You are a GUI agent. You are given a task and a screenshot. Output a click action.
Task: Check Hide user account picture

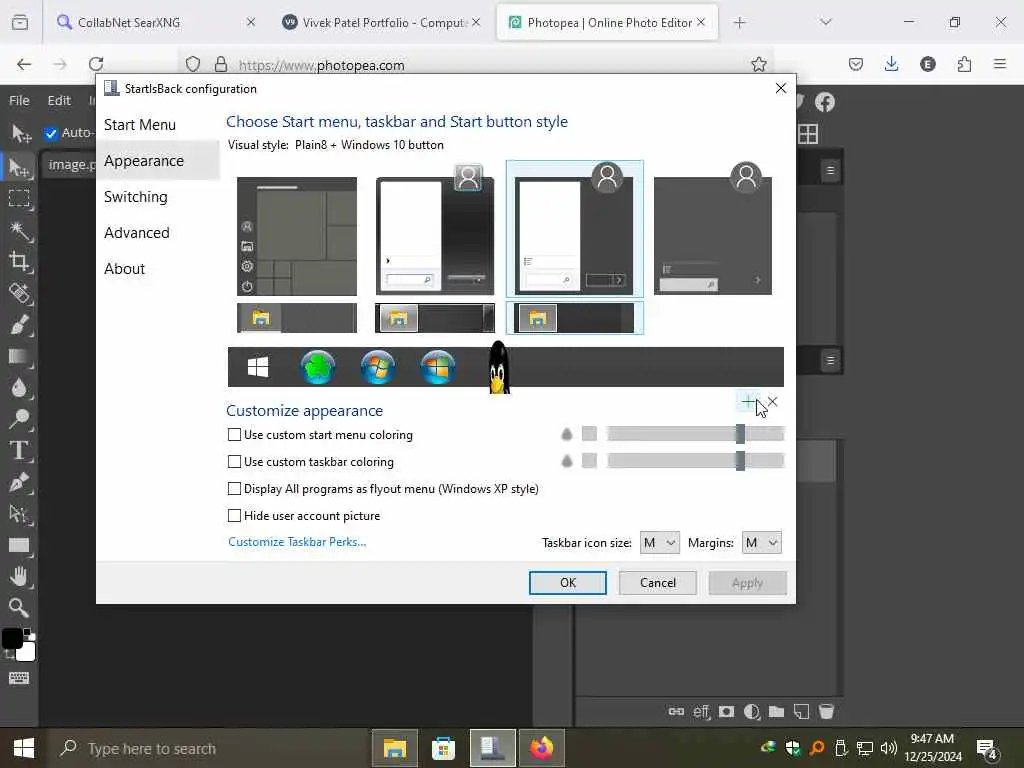234,515
